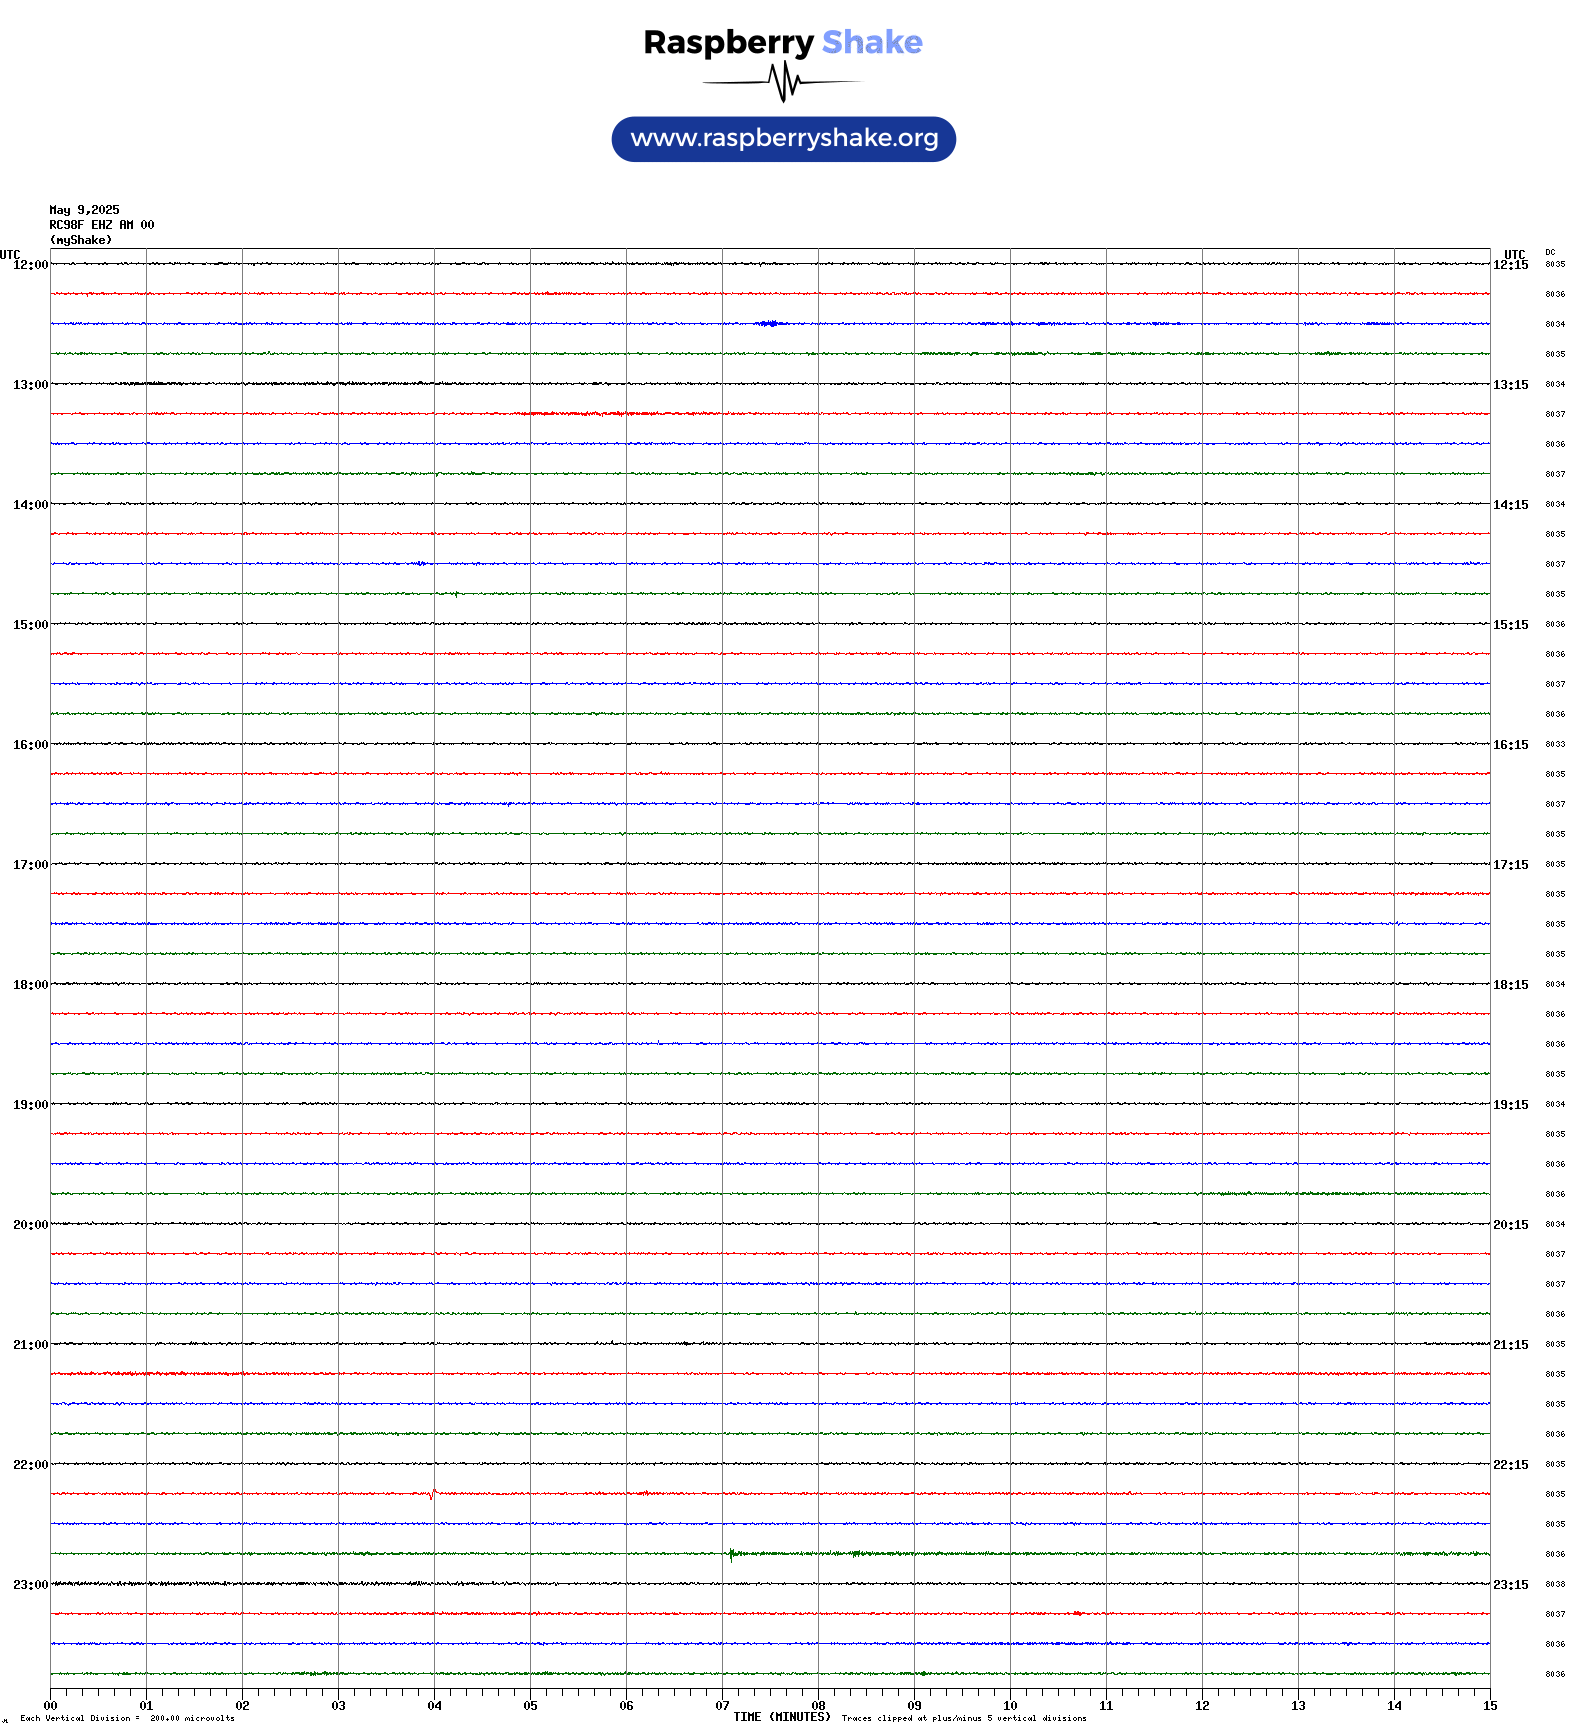Click the red spike at minute 04 below 22:00
Image resolution: width=1570 pixels, height=1732 pixels.
(431, 1494)
